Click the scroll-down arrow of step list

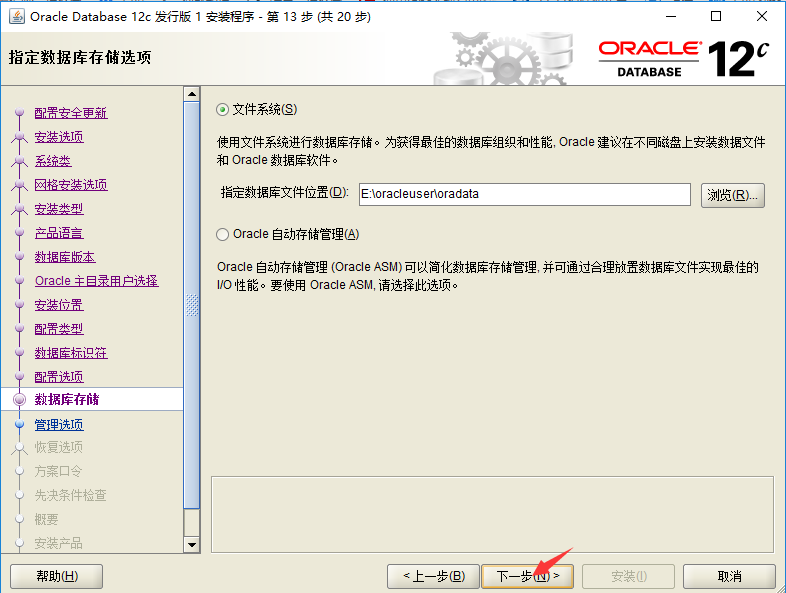coord(191,544)
